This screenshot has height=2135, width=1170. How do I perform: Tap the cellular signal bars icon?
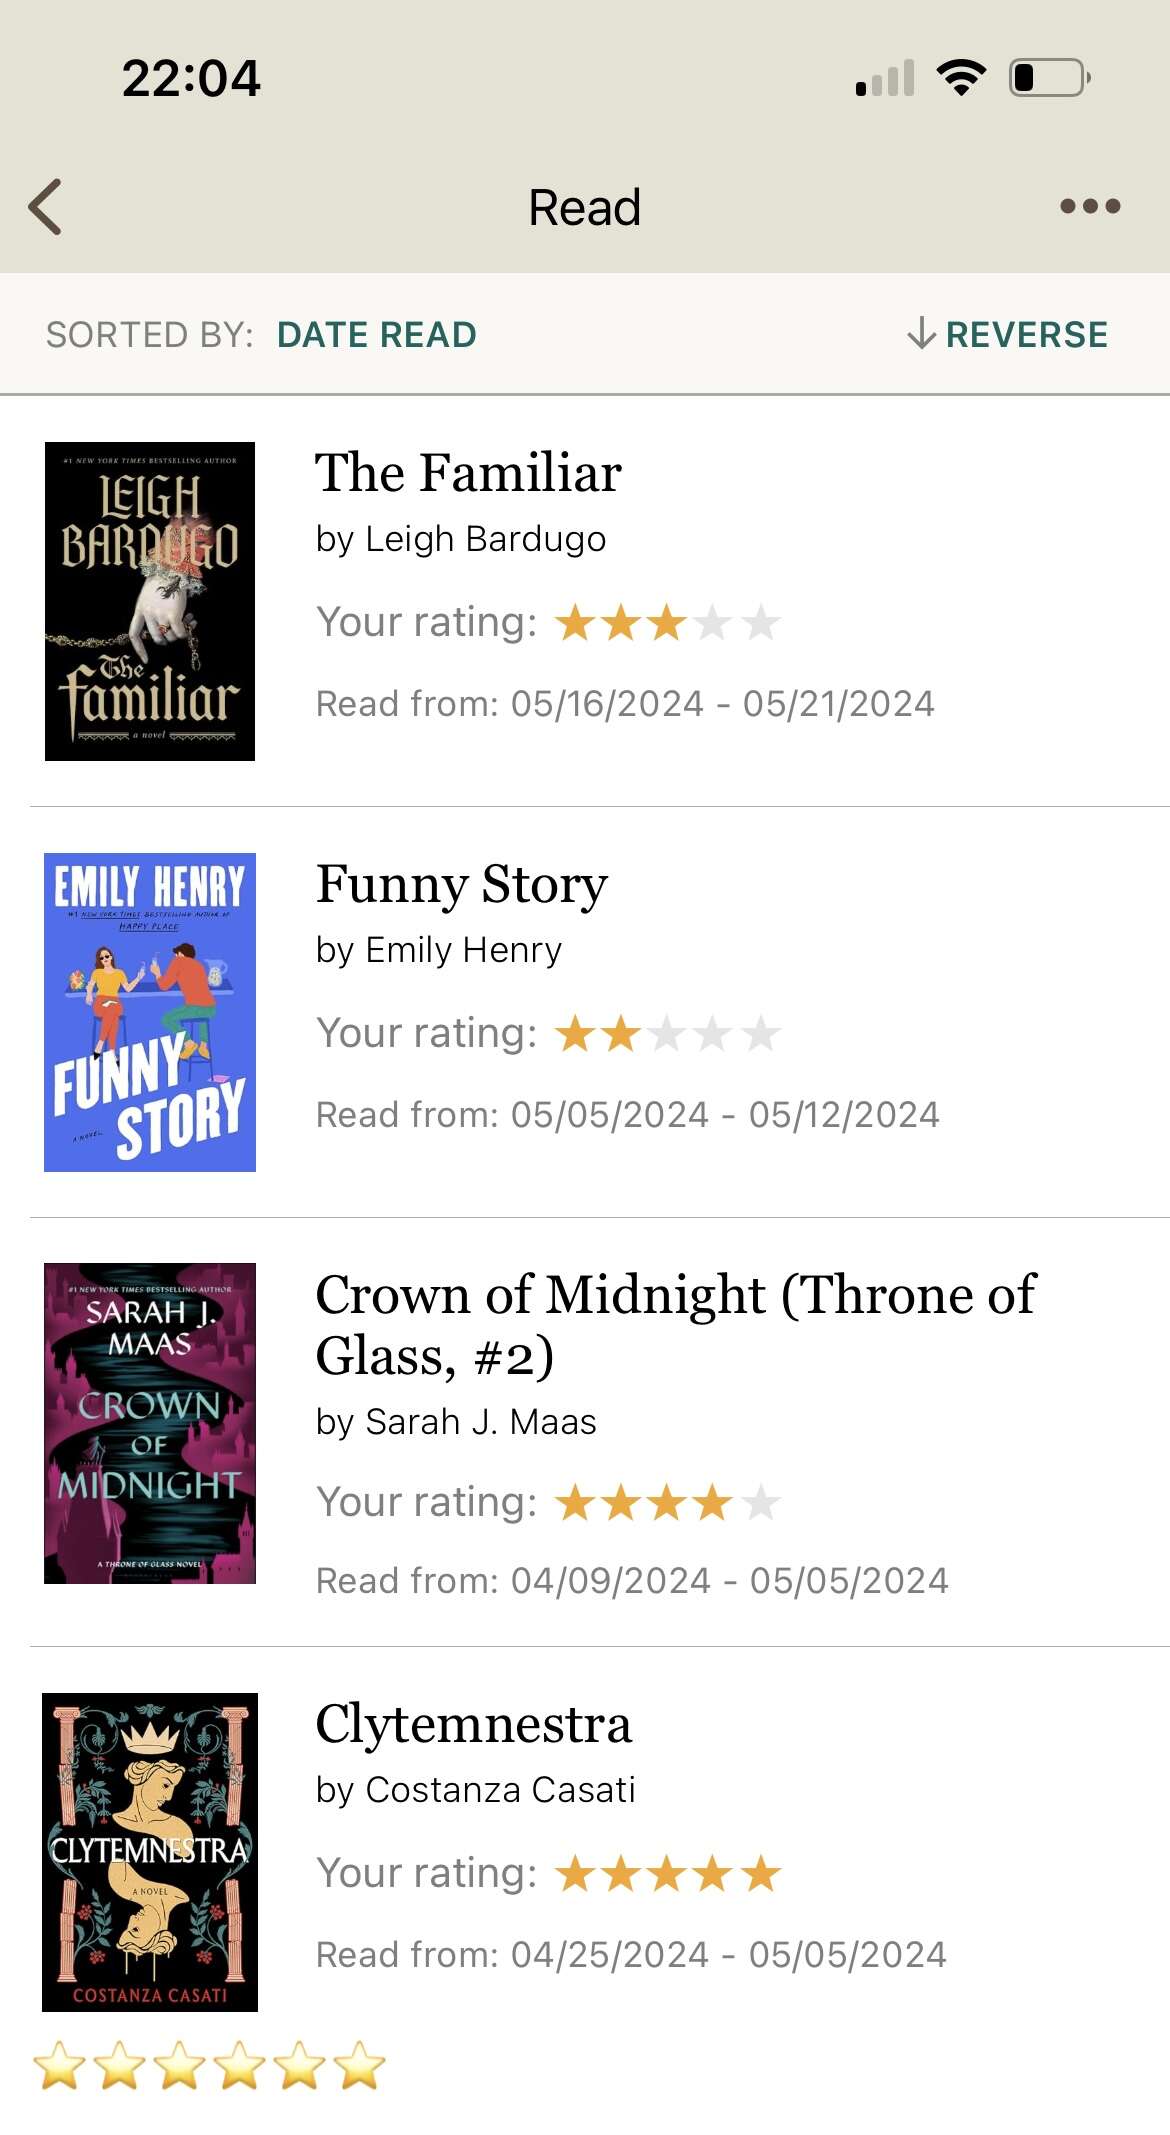pyautogui.click(x=886, y=79)
